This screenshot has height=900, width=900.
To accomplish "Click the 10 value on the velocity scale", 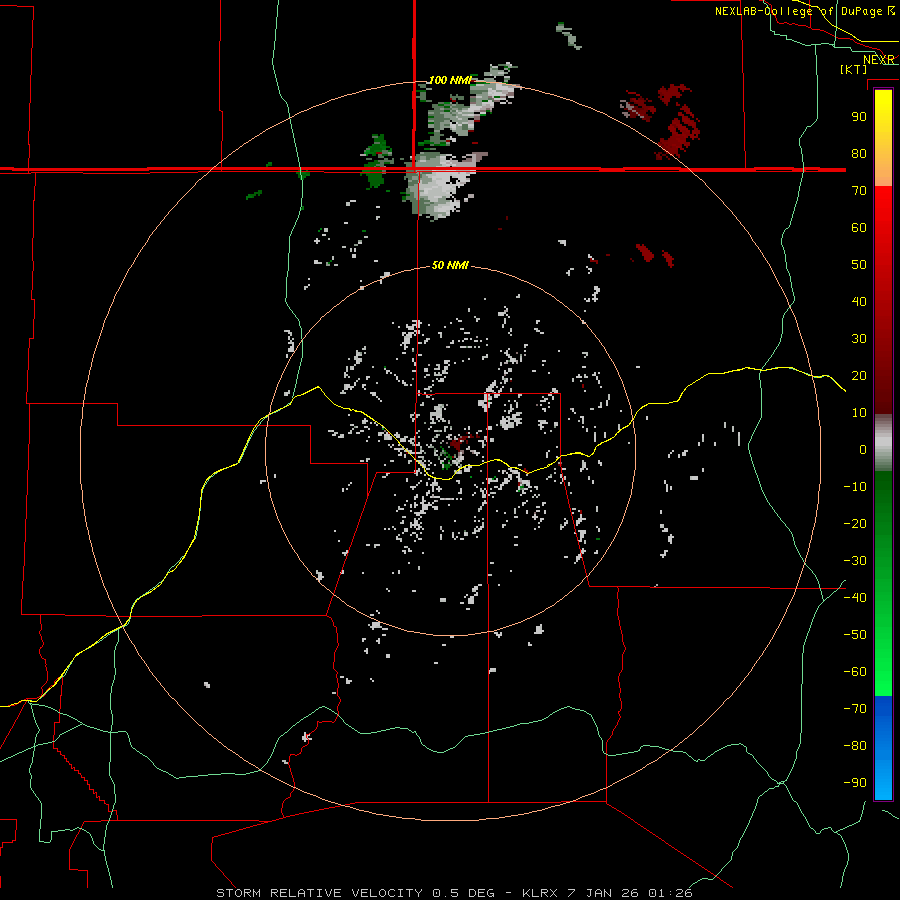I will tap(859, 413).
